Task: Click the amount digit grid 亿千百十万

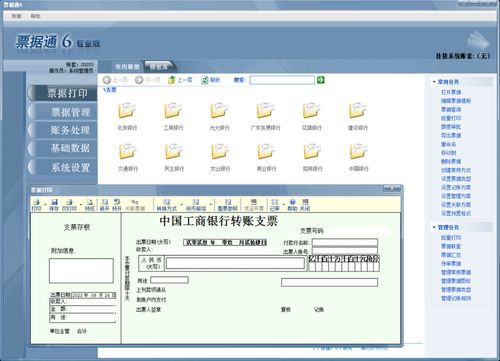Action: coord(344,263)
